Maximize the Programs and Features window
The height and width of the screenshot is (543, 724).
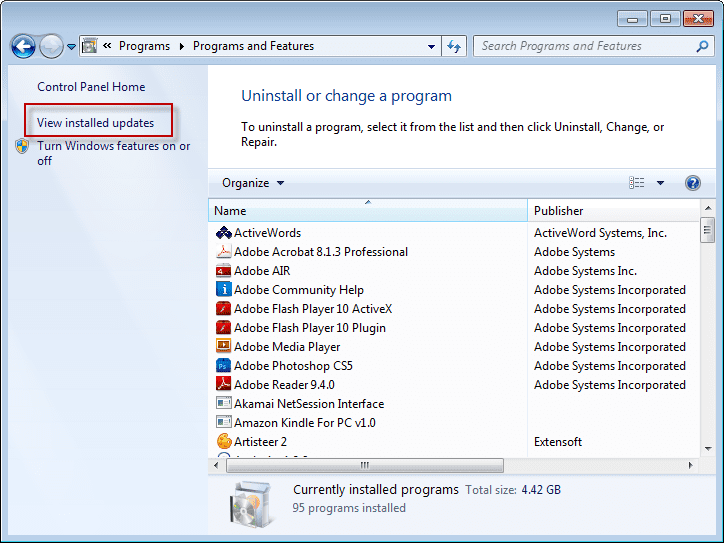(x=665, y=19)
